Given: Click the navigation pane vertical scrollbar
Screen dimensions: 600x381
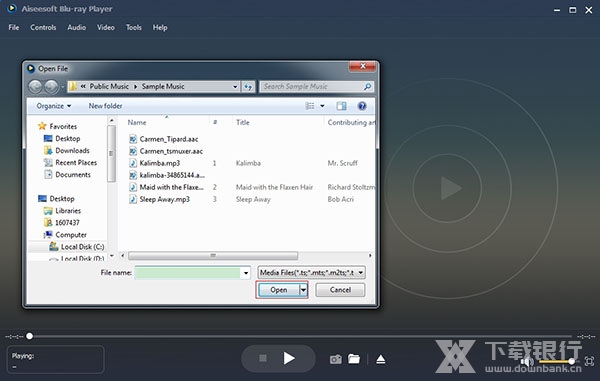Looking at the screenshot, I should click(111, 153).
